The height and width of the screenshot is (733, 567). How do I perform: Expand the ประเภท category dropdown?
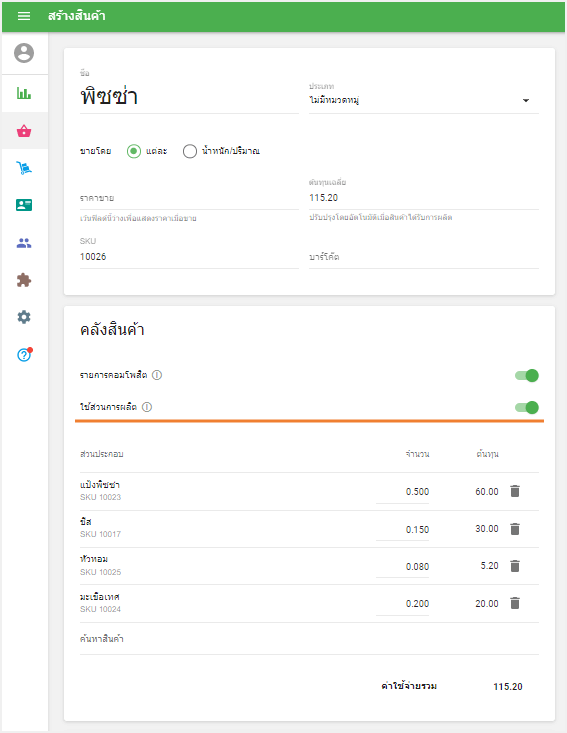[x=423, y=100]
